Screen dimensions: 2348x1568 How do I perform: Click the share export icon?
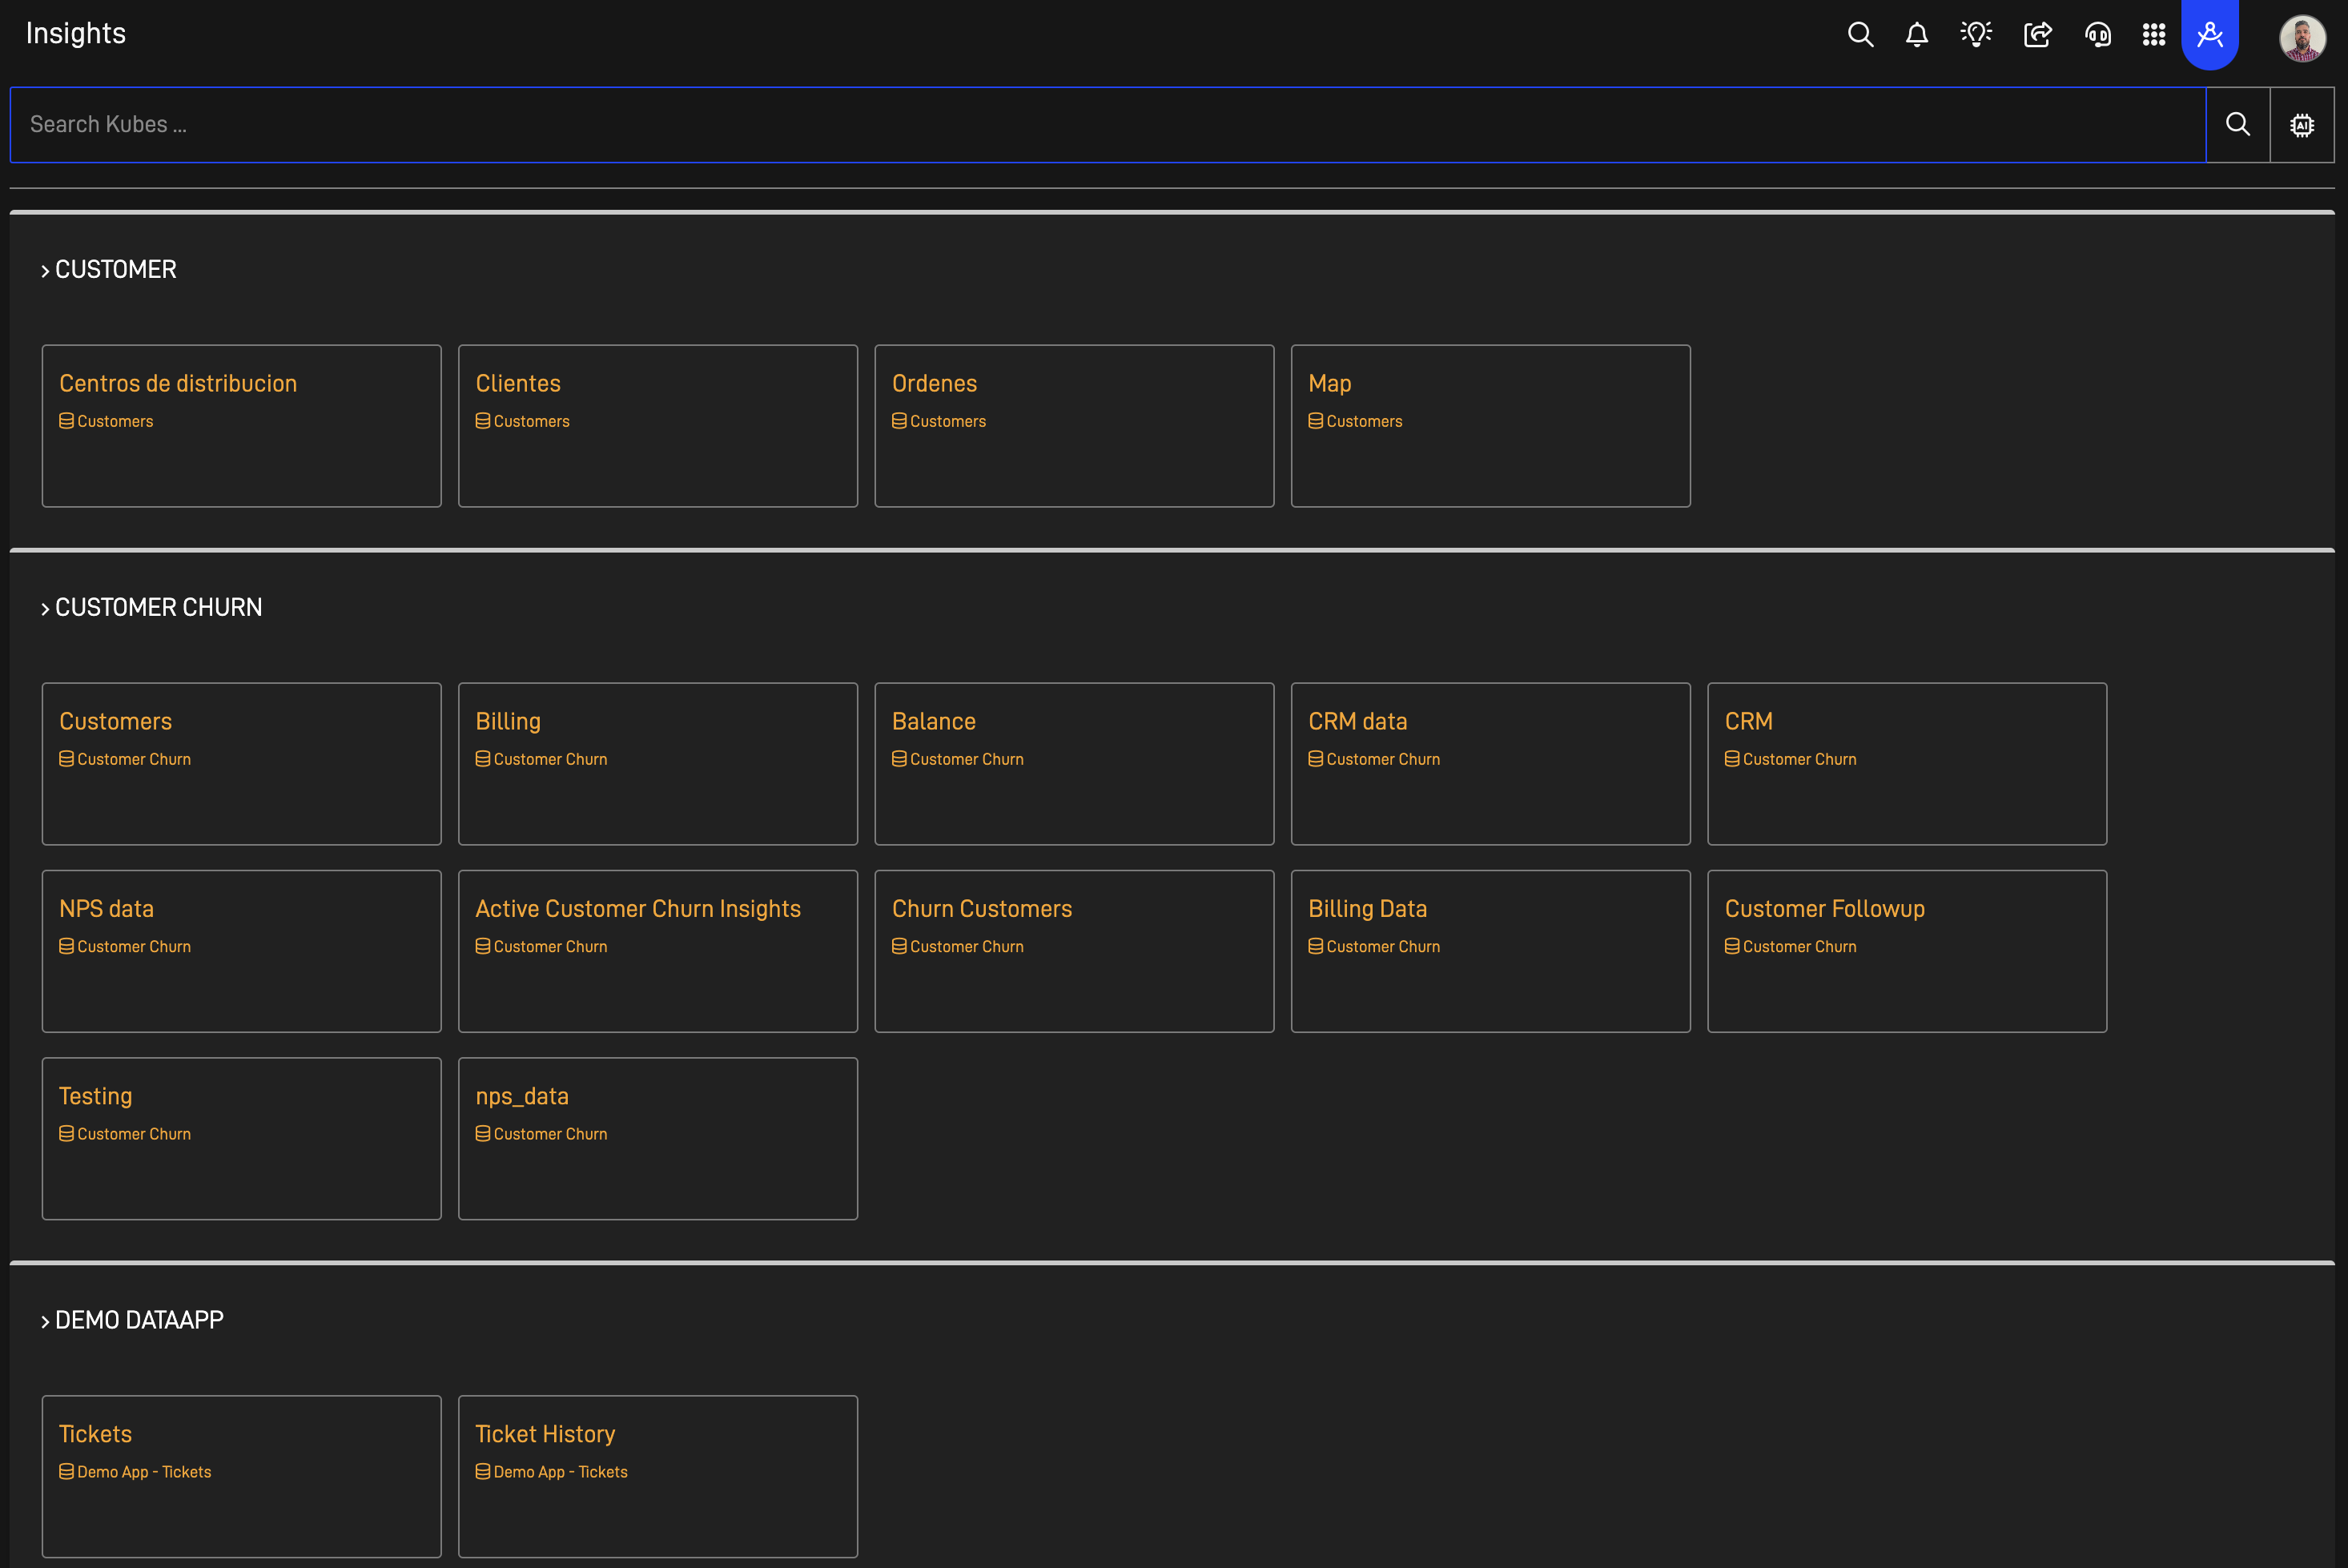(2037, 34)
